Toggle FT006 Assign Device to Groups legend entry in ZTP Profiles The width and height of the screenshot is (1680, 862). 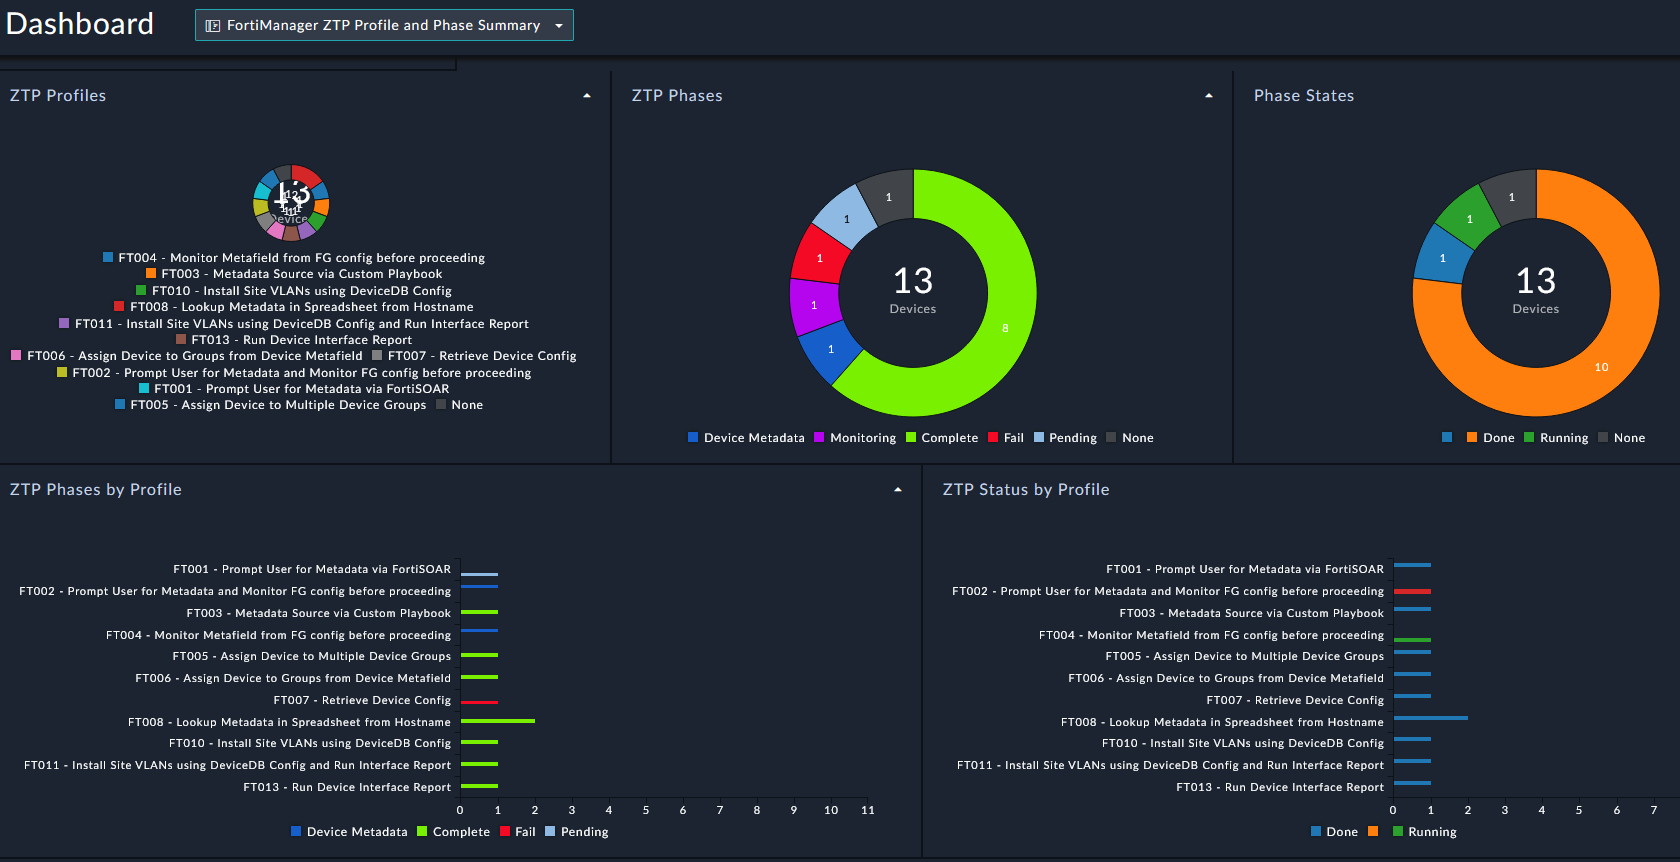click(187, 356)
